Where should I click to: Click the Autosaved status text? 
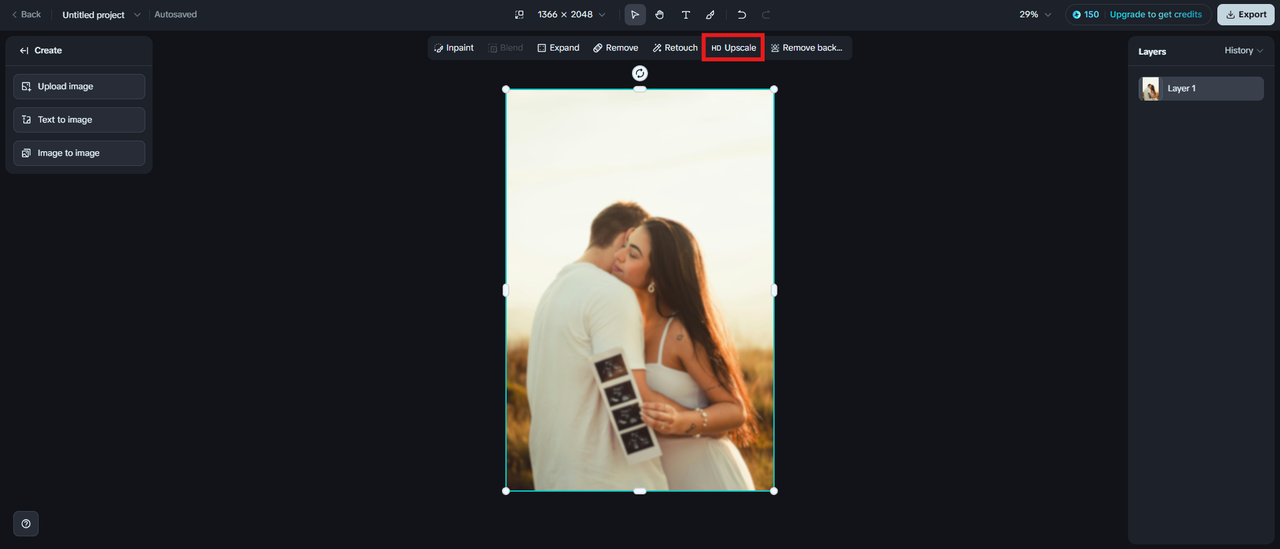click(176, 15)
